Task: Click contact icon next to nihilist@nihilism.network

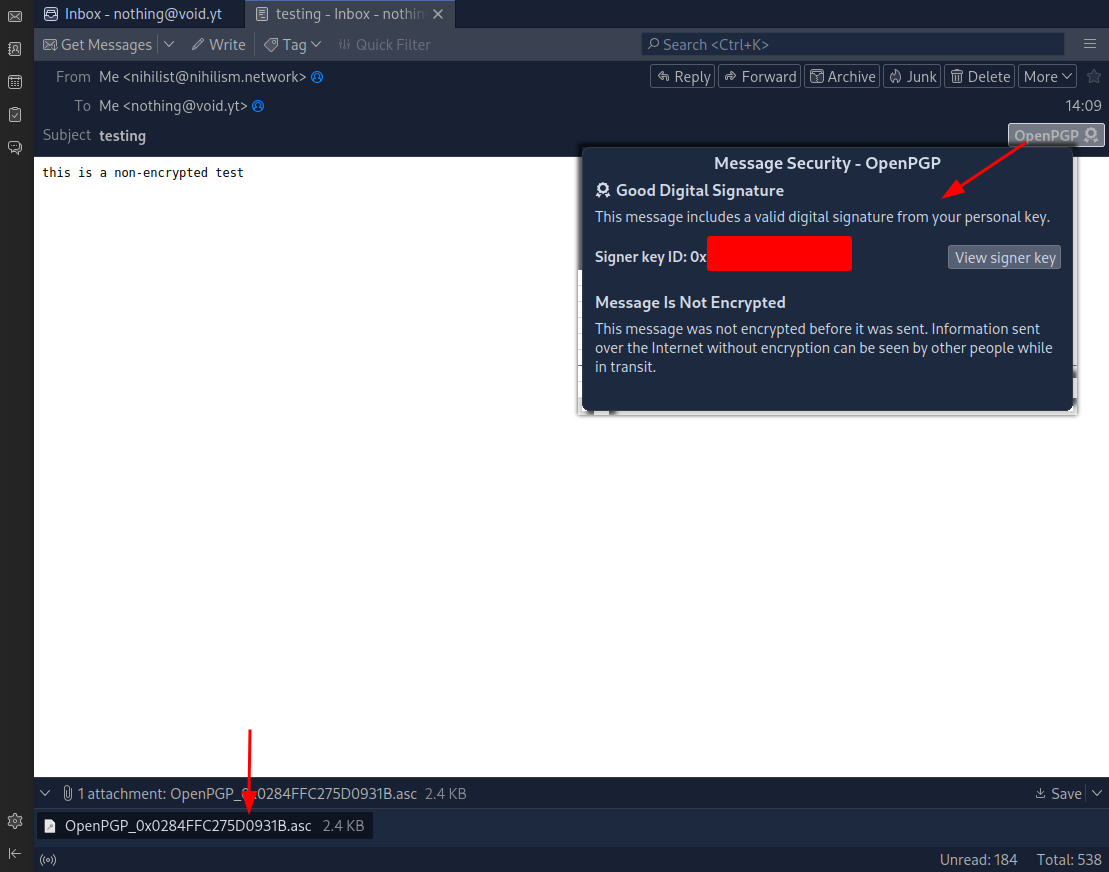Action: tap(318, 77)
